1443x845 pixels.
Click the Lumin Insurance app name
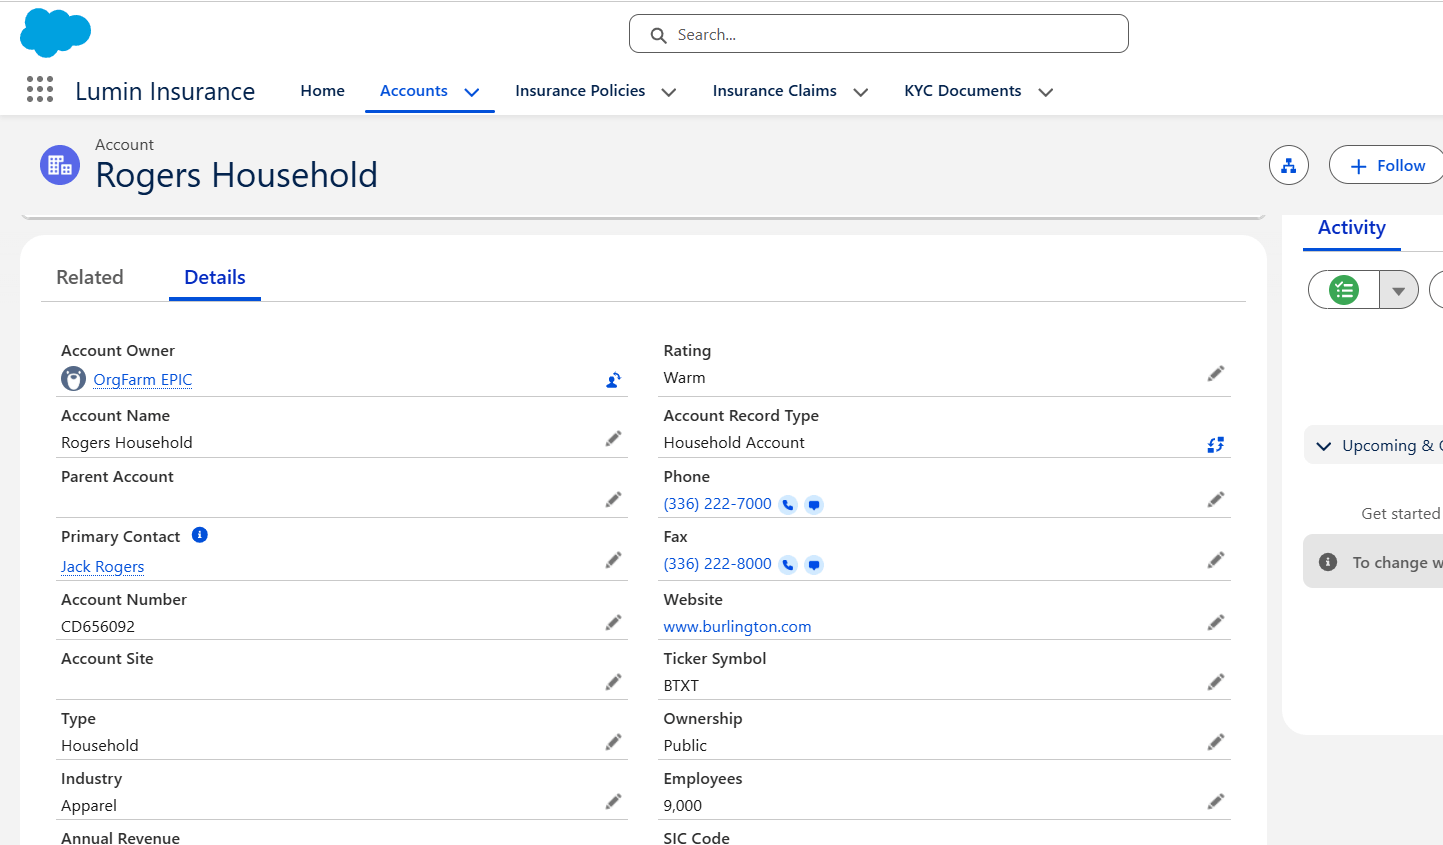[165, 91]
